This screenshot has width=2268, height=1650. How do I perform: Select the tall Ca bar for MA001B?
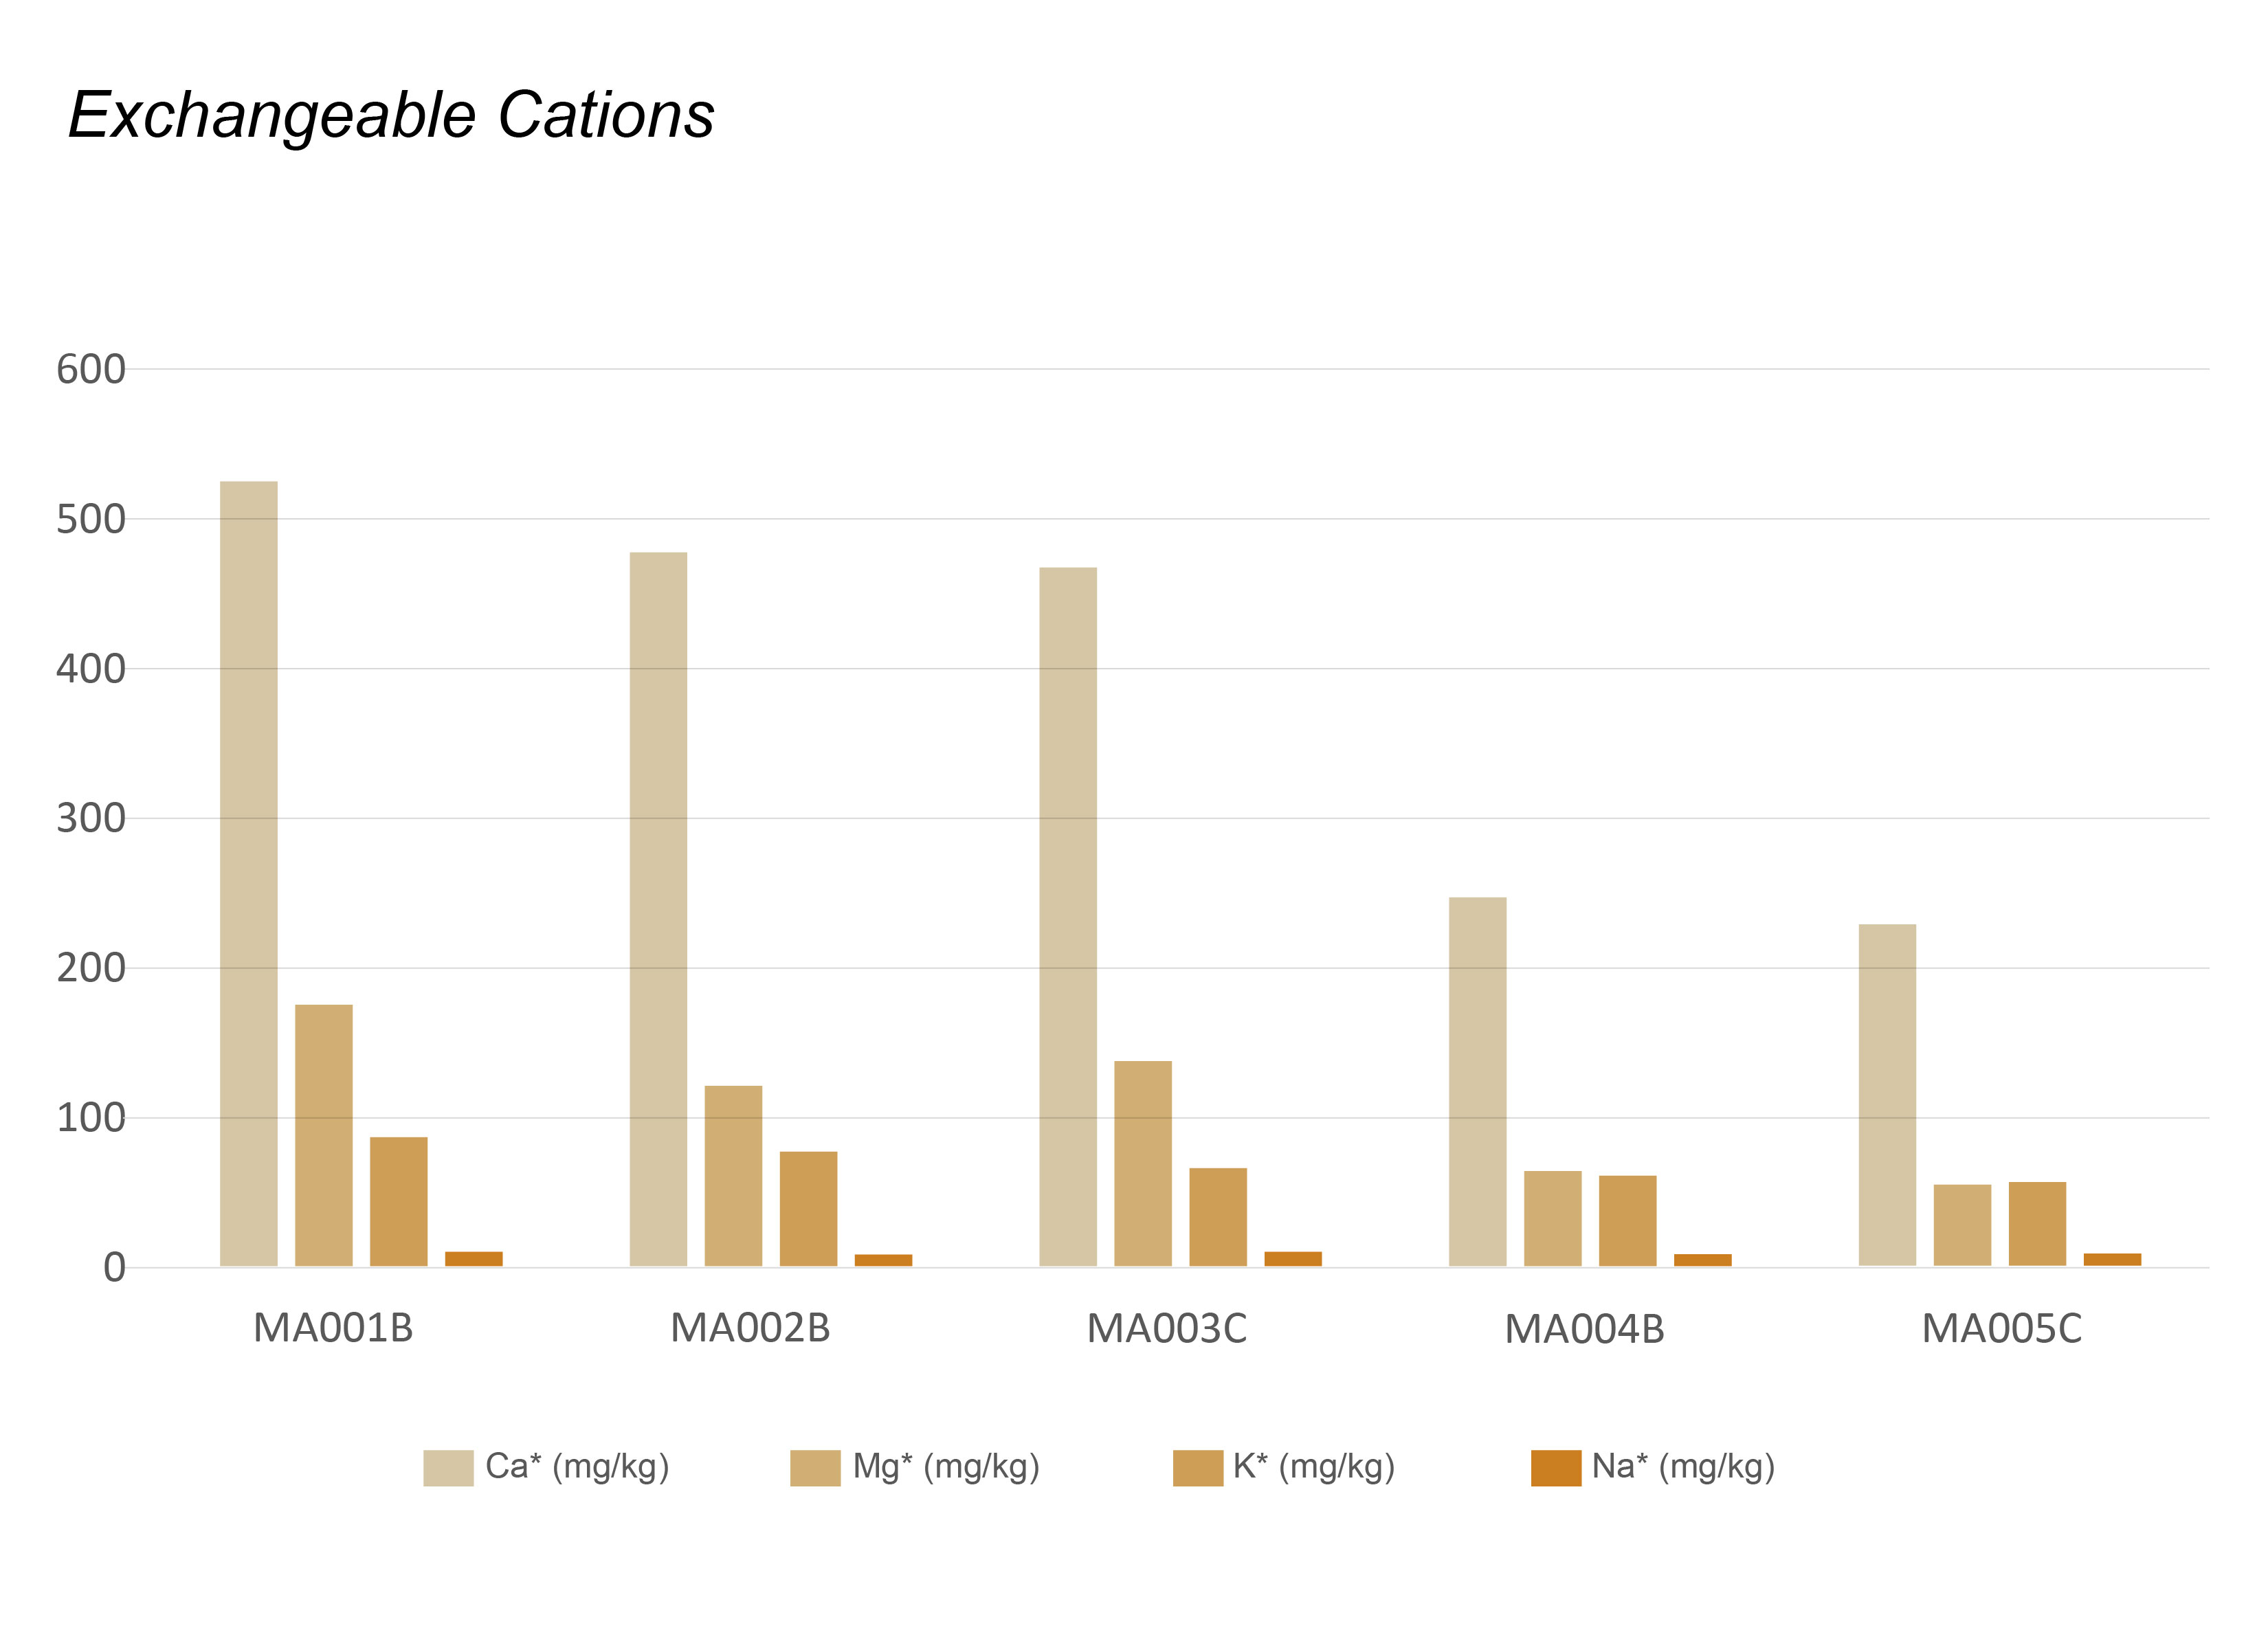[249, 874]
